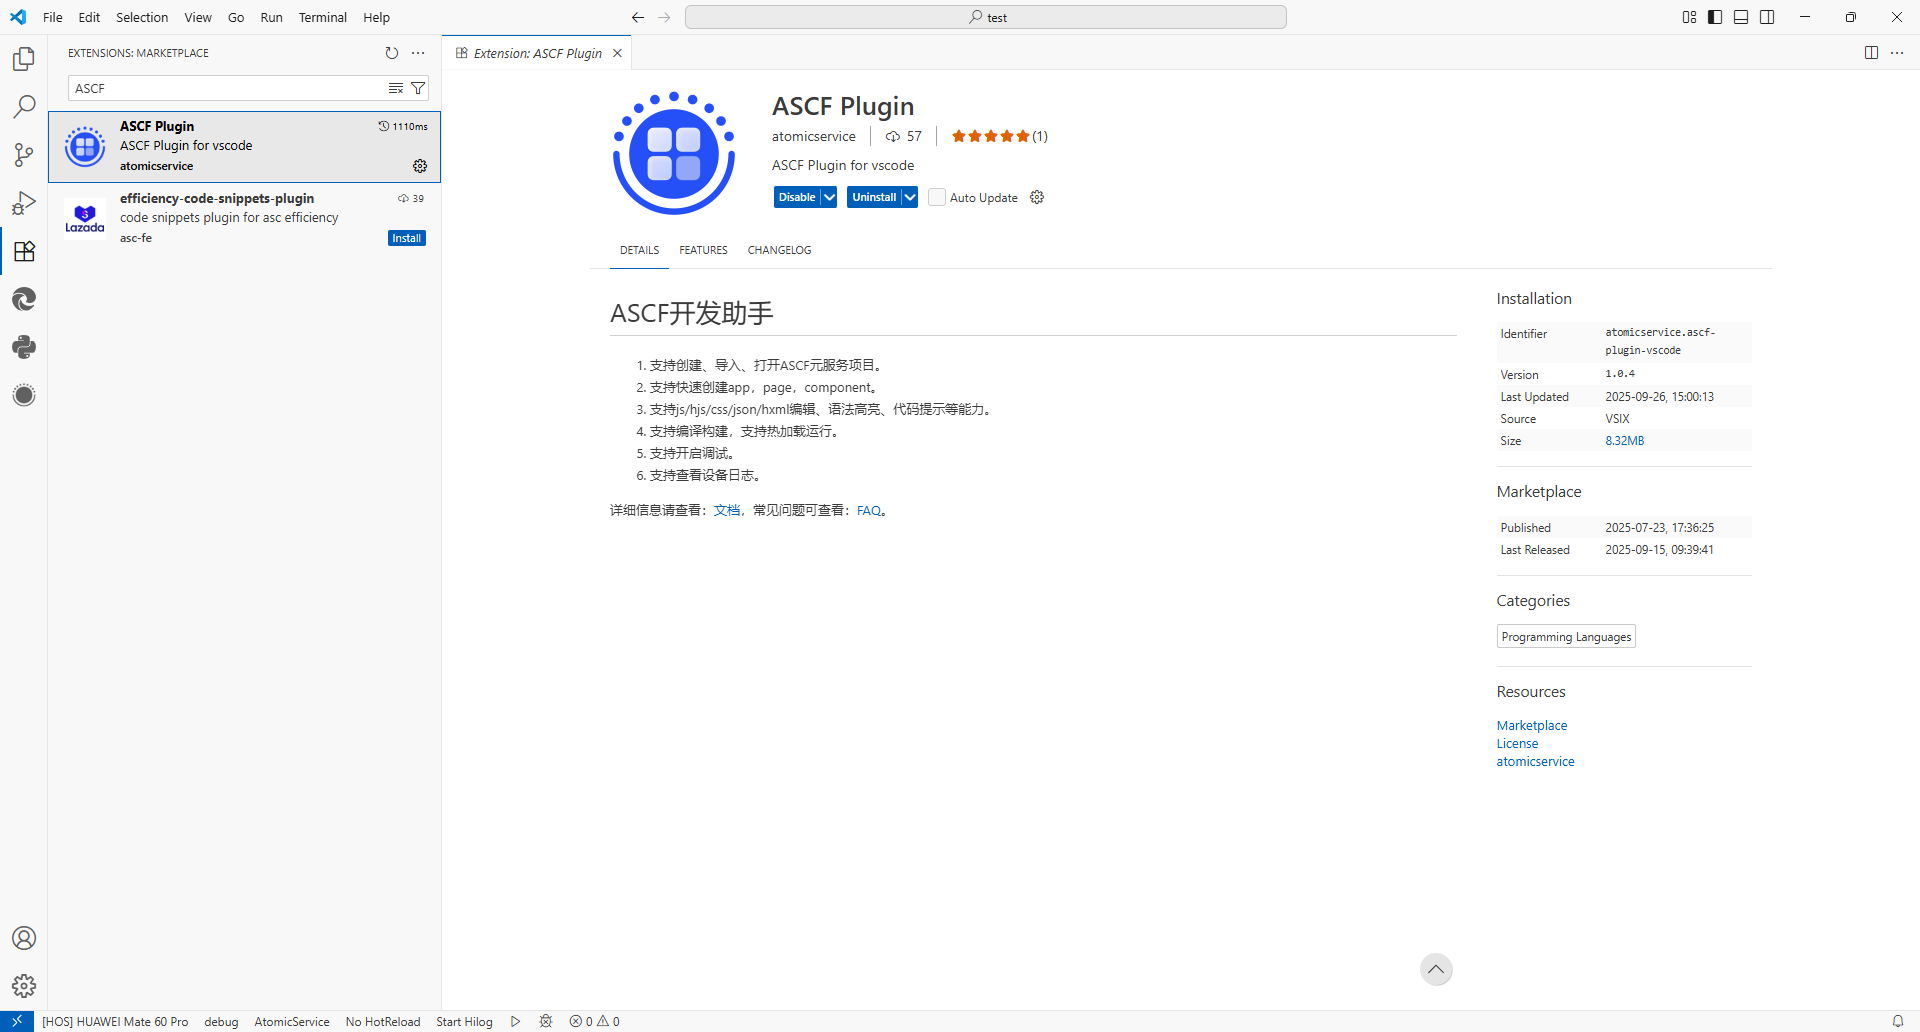Switch to the FEATURES tab
Image resolution: width=1920 pixels, height=1032 pixels.
(x=703, y=250)
